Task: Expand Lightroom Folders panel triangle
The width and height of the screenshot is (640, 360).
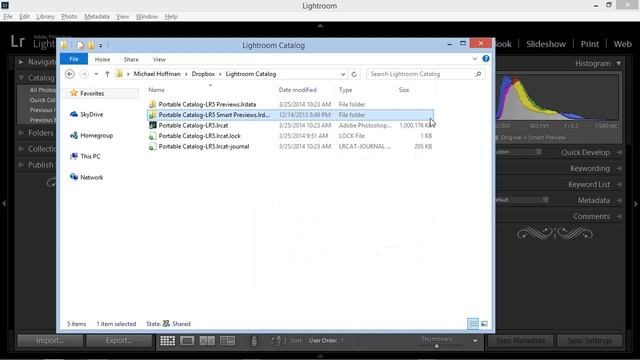Action: (20, 133)
